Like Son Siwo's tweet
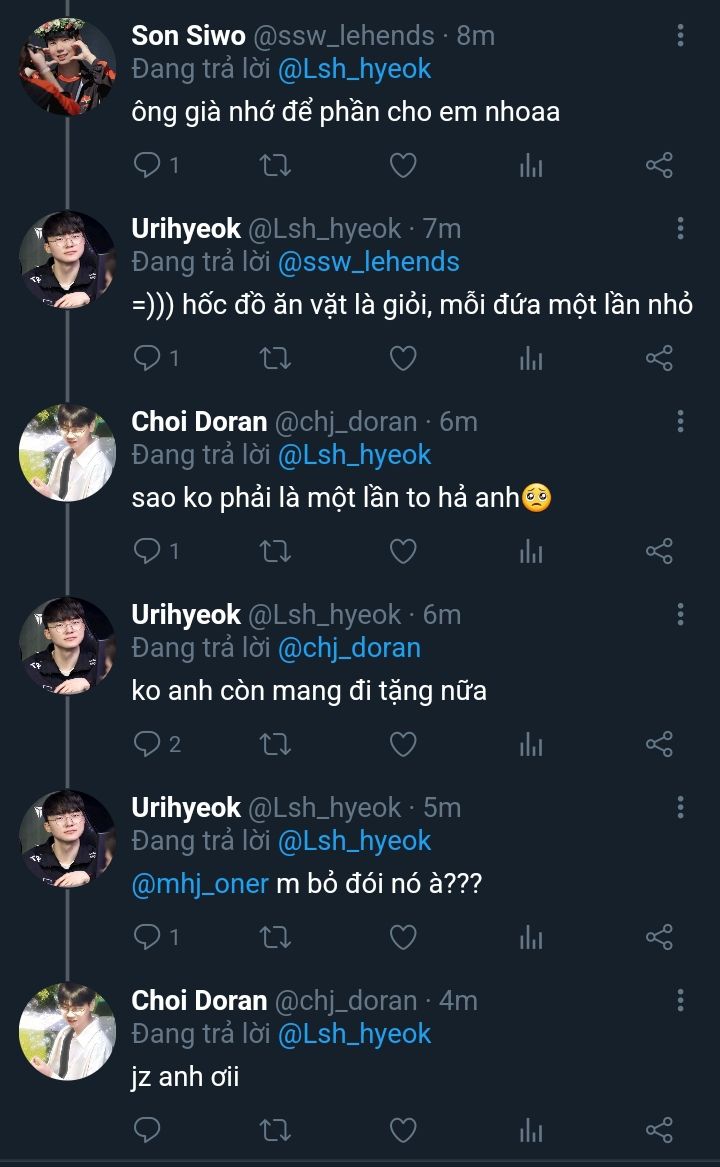 point(402,165)
